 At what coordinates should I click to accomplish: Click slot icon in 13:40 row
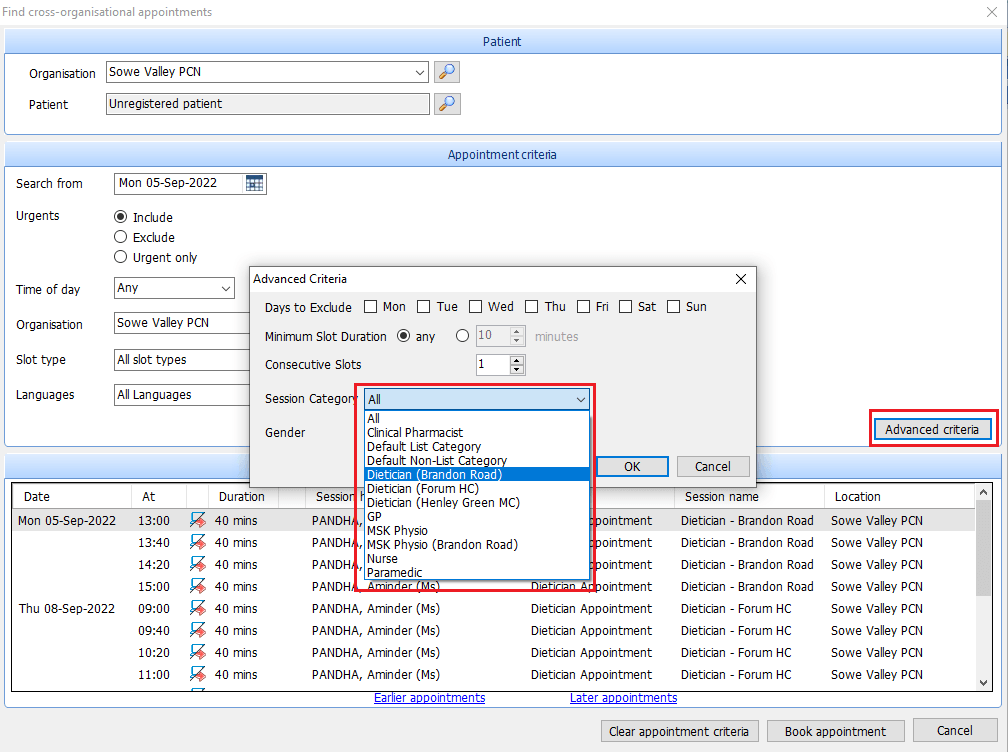pyautogui.click(x=198, y=542)
